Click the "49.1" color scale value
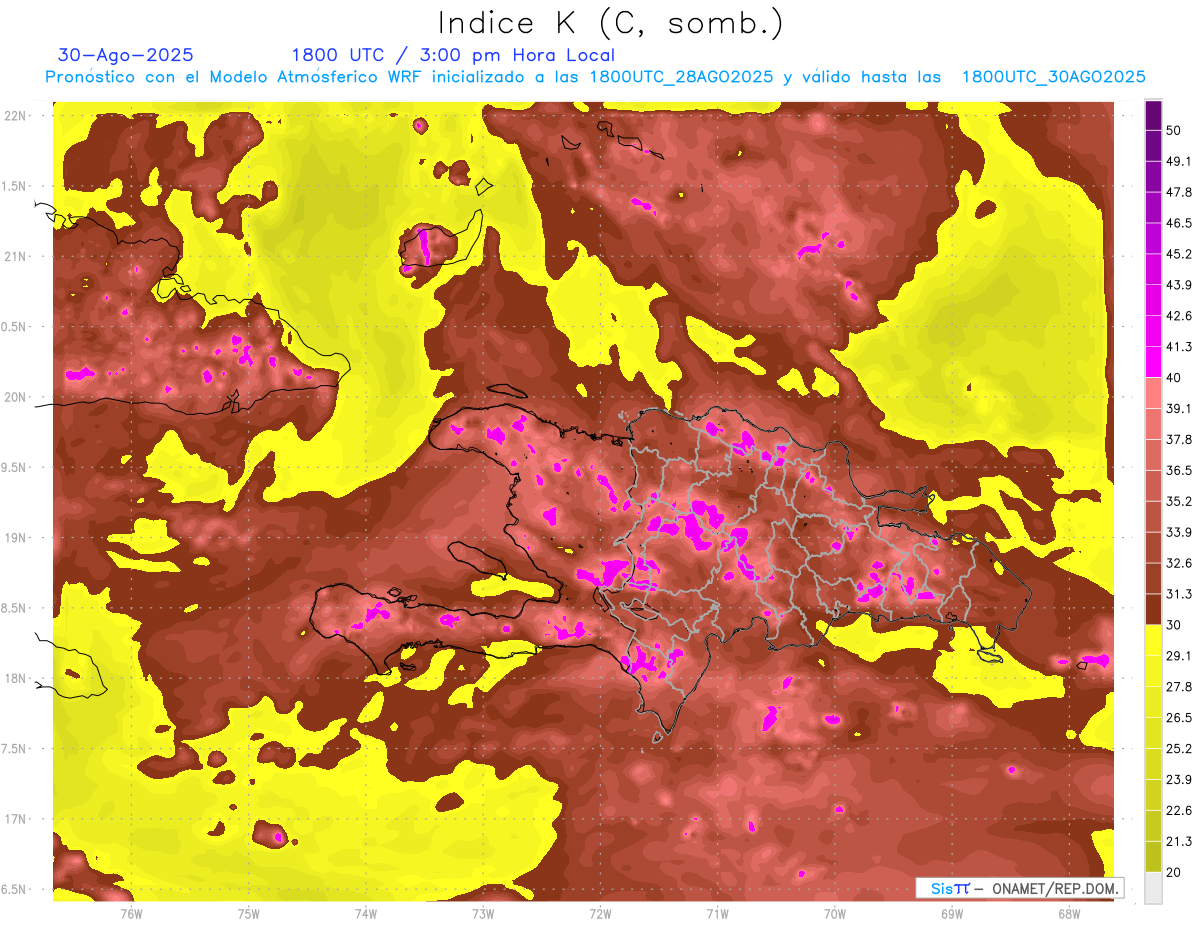Viewport: 1200px width, 927px height. click(1178, 161)
